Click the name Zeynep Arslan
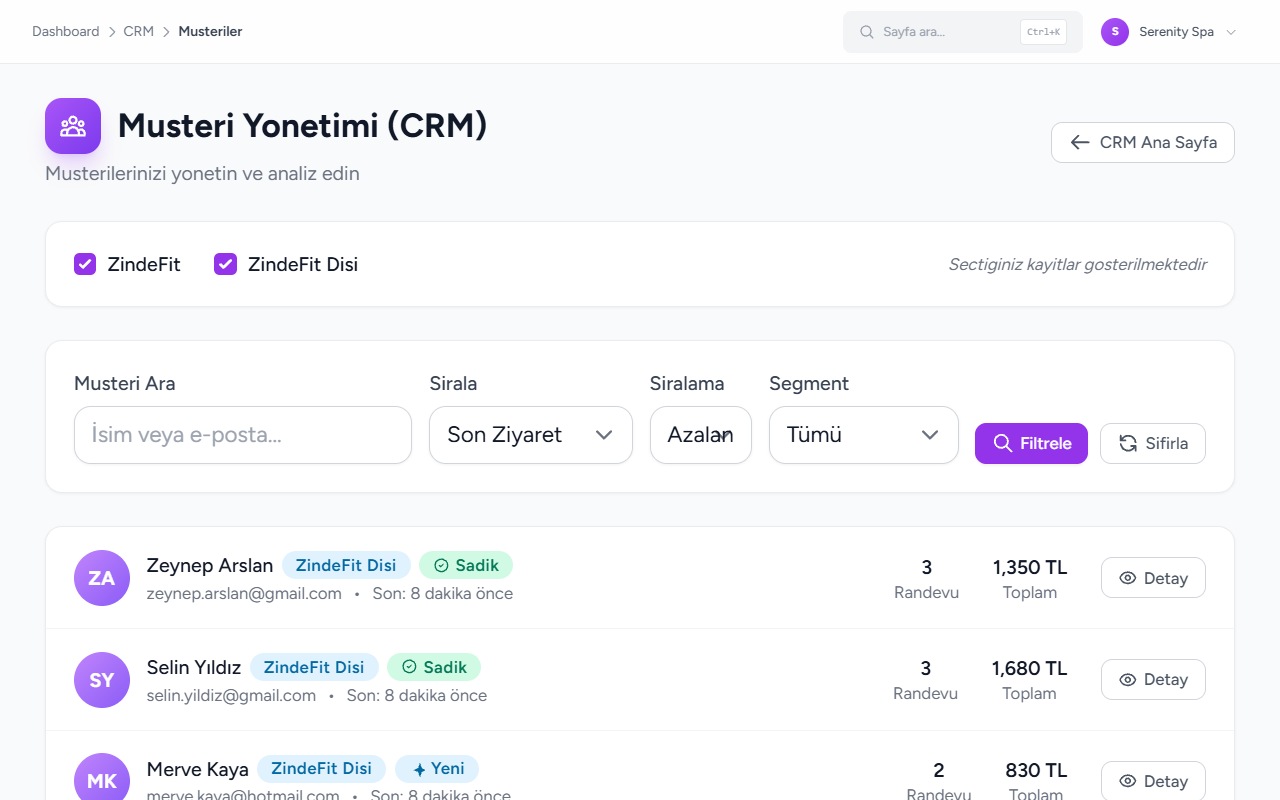Viewport: 1280px width, 800px height. pyautogui.click(x=210, y=566)
